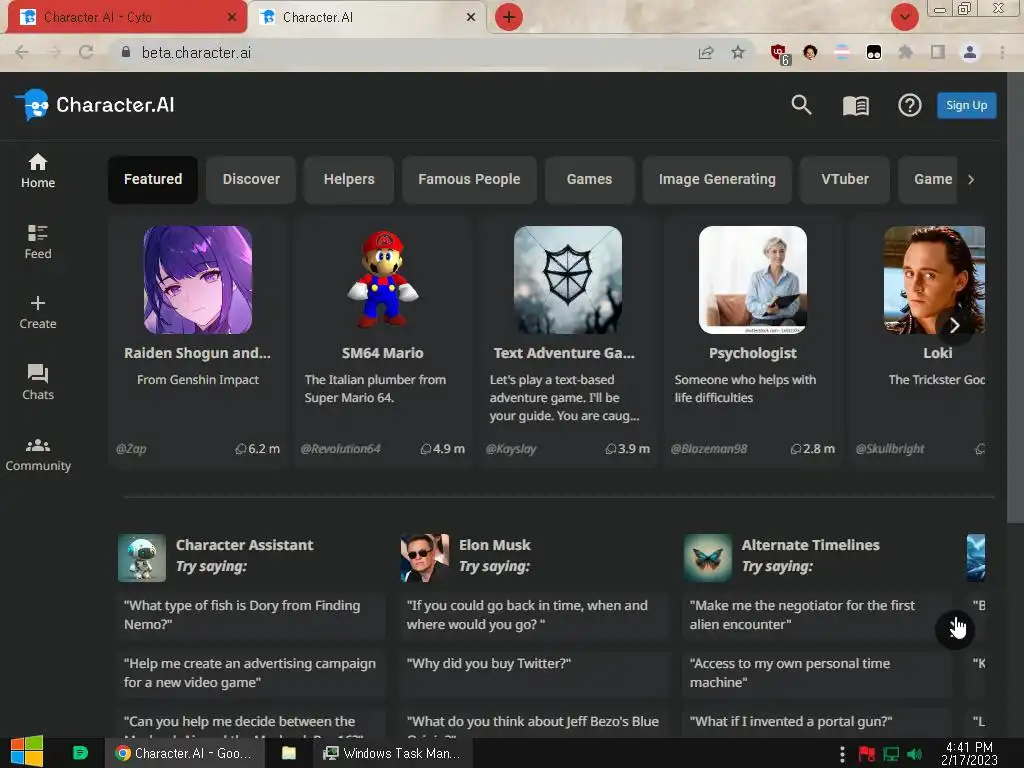
Task: Click Create in the sidebar
Action: click(38, 312)
